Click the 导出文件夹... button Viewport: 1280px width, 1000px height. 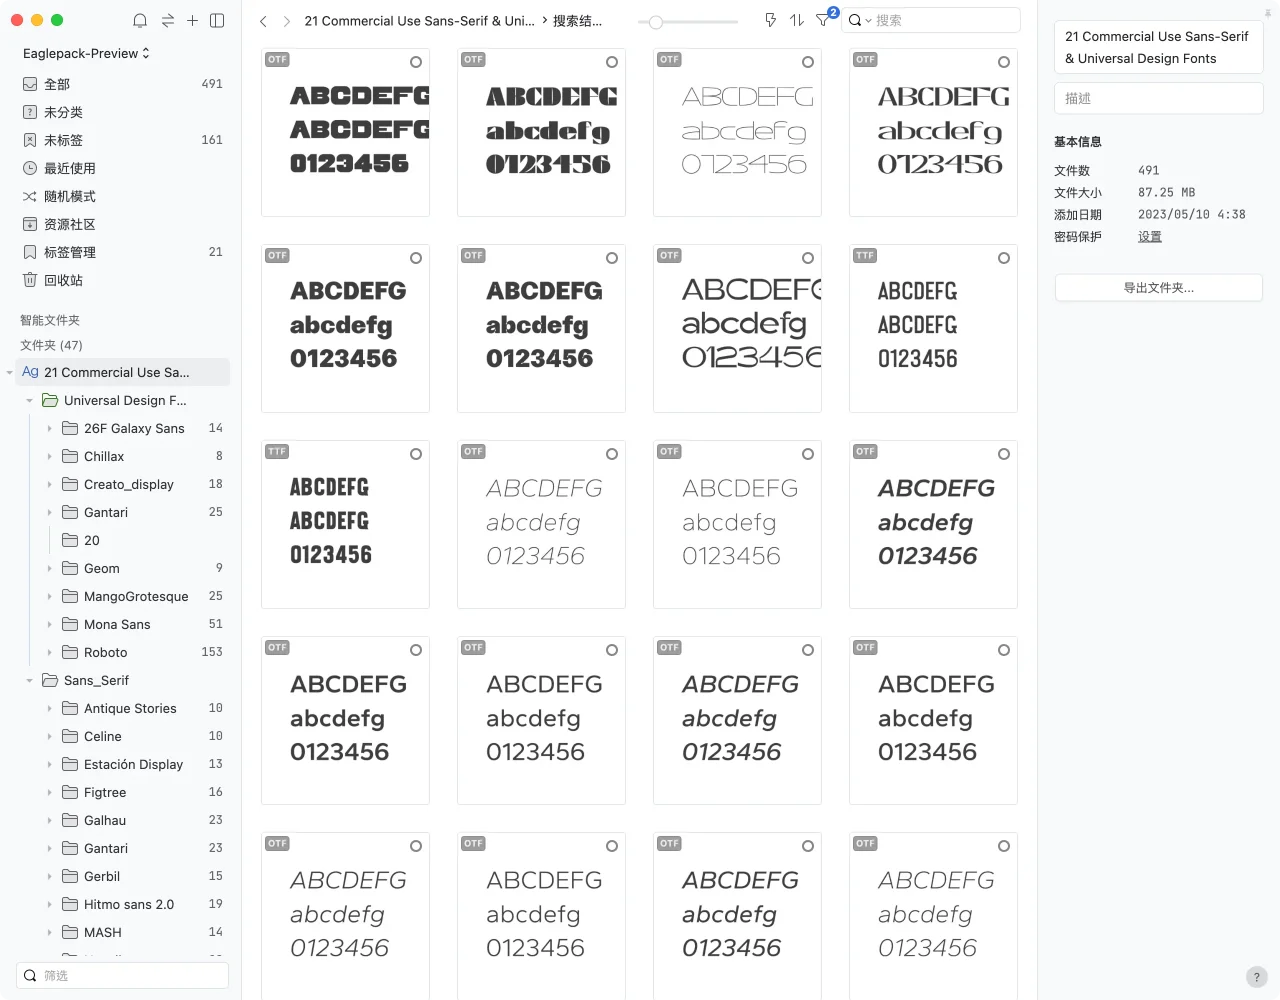point(1158,288)
